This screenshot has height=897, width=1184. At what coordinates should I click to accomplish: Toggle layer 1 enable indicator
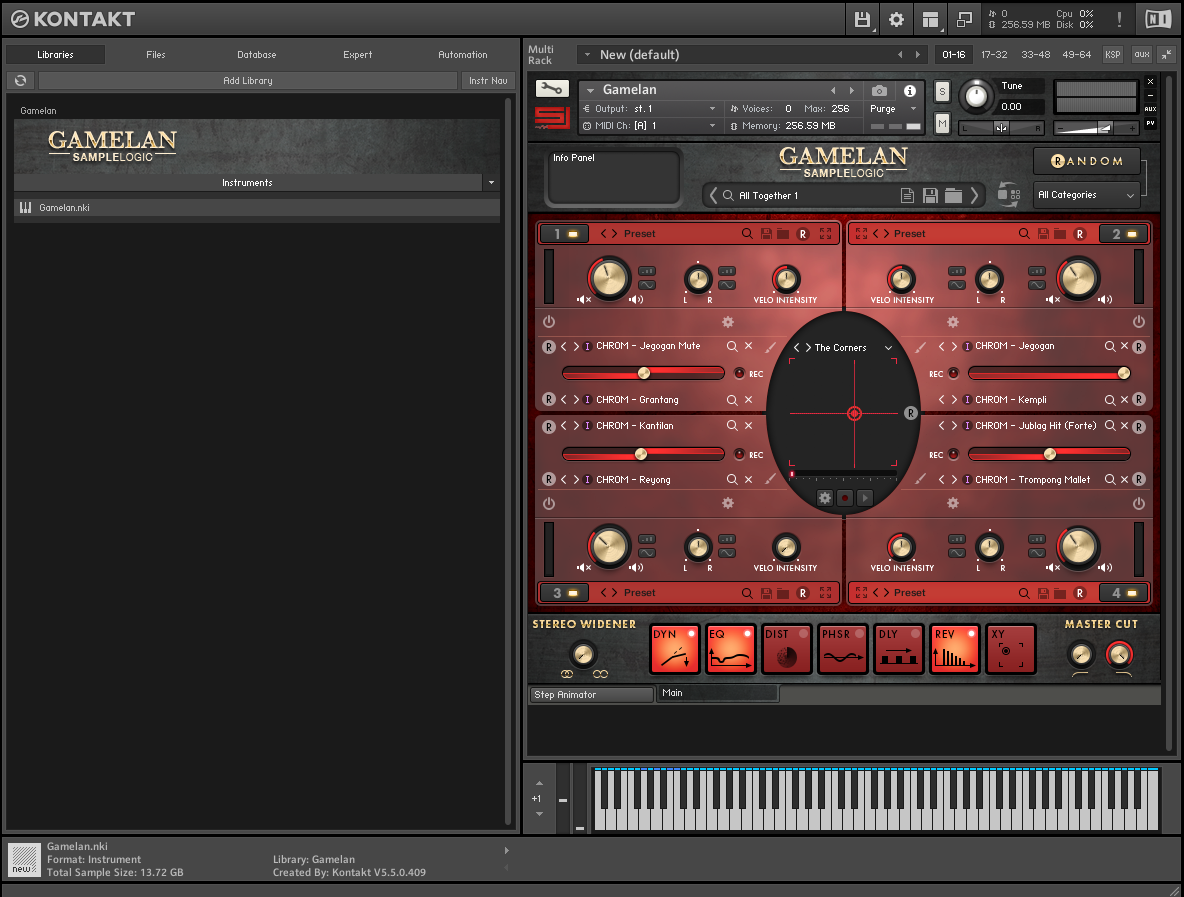(572, 234)
